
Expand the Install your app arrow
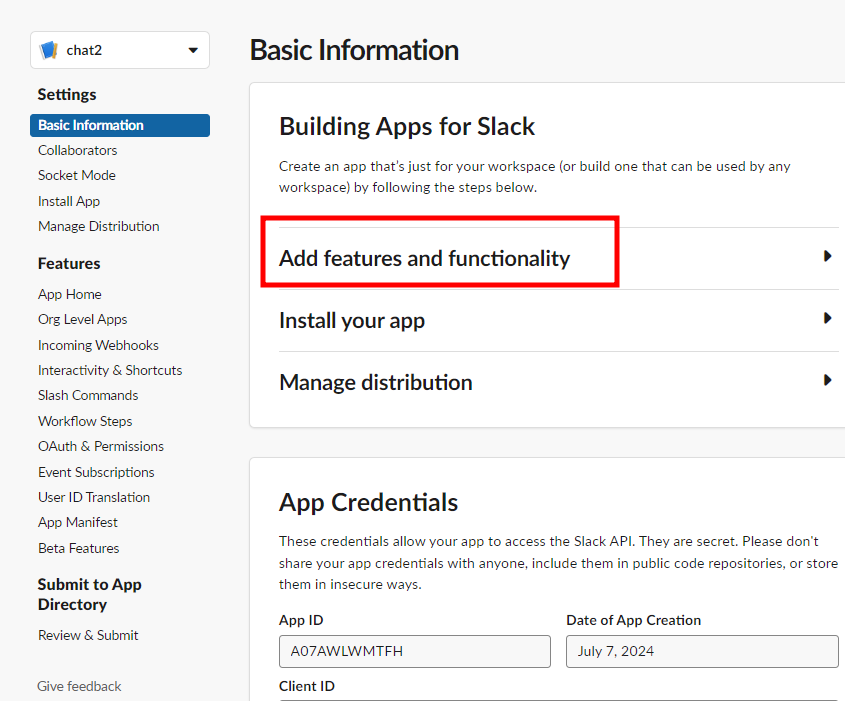[x=827, y=318]
